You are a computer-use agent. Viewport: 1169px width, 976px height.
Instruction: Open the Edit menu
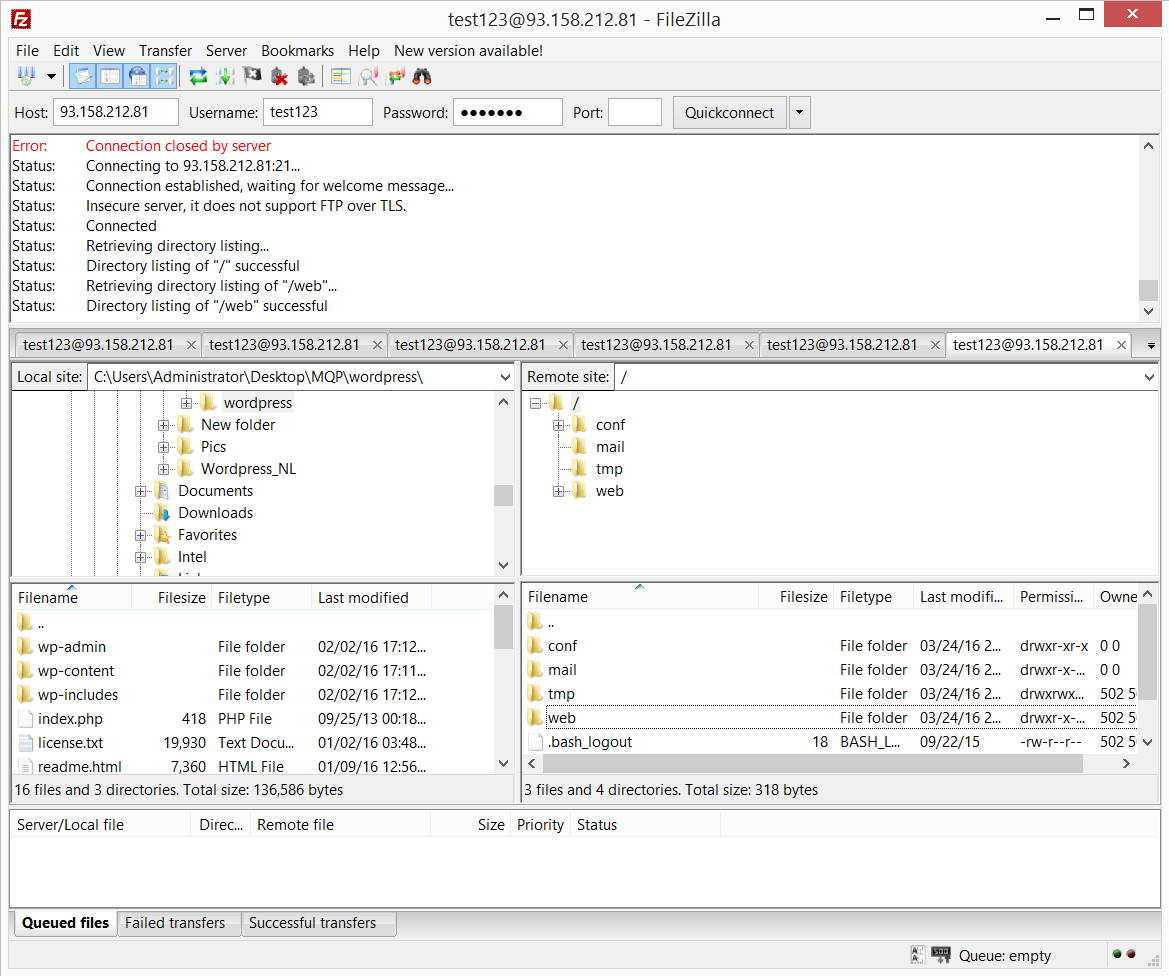tap(66, 51)
